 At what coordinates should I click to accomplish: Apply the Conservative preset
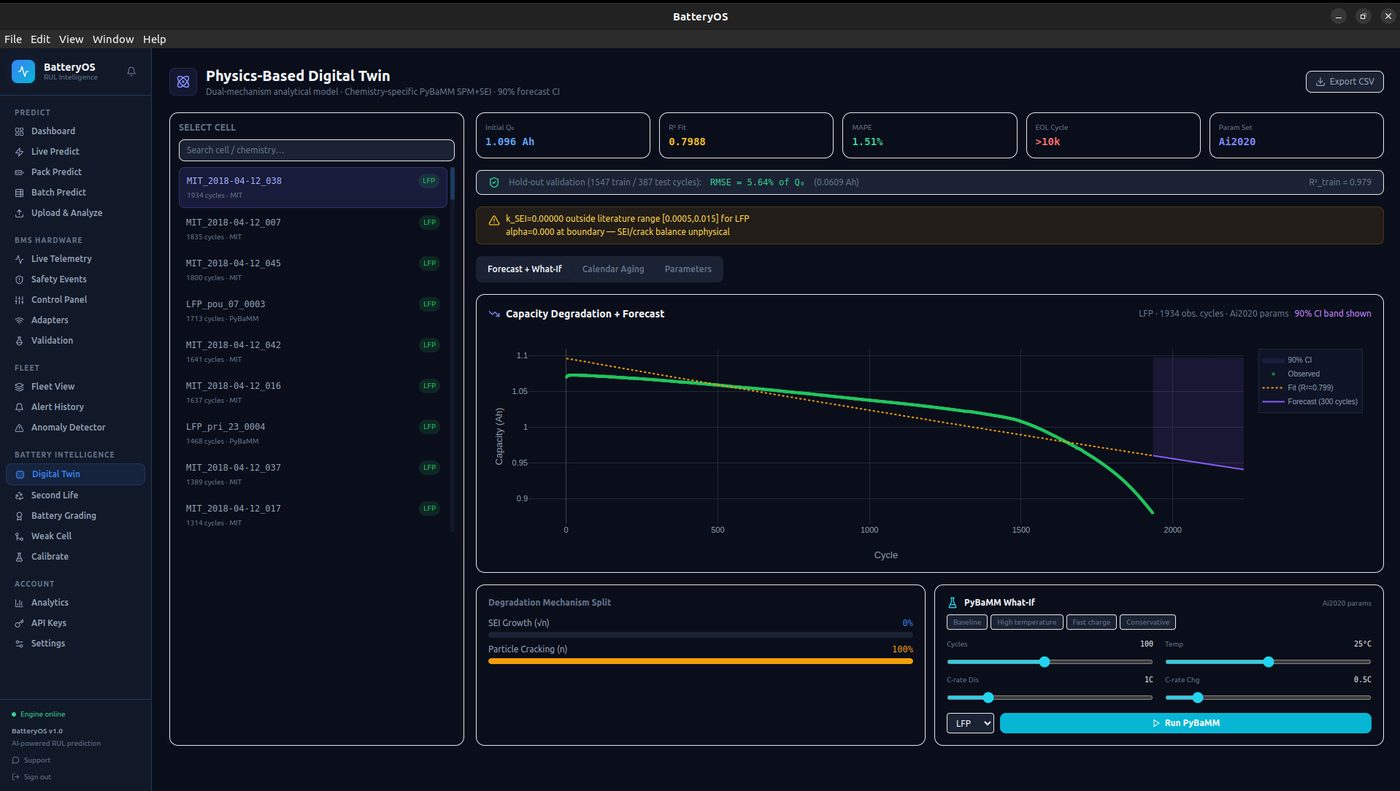pos(1147,622)
